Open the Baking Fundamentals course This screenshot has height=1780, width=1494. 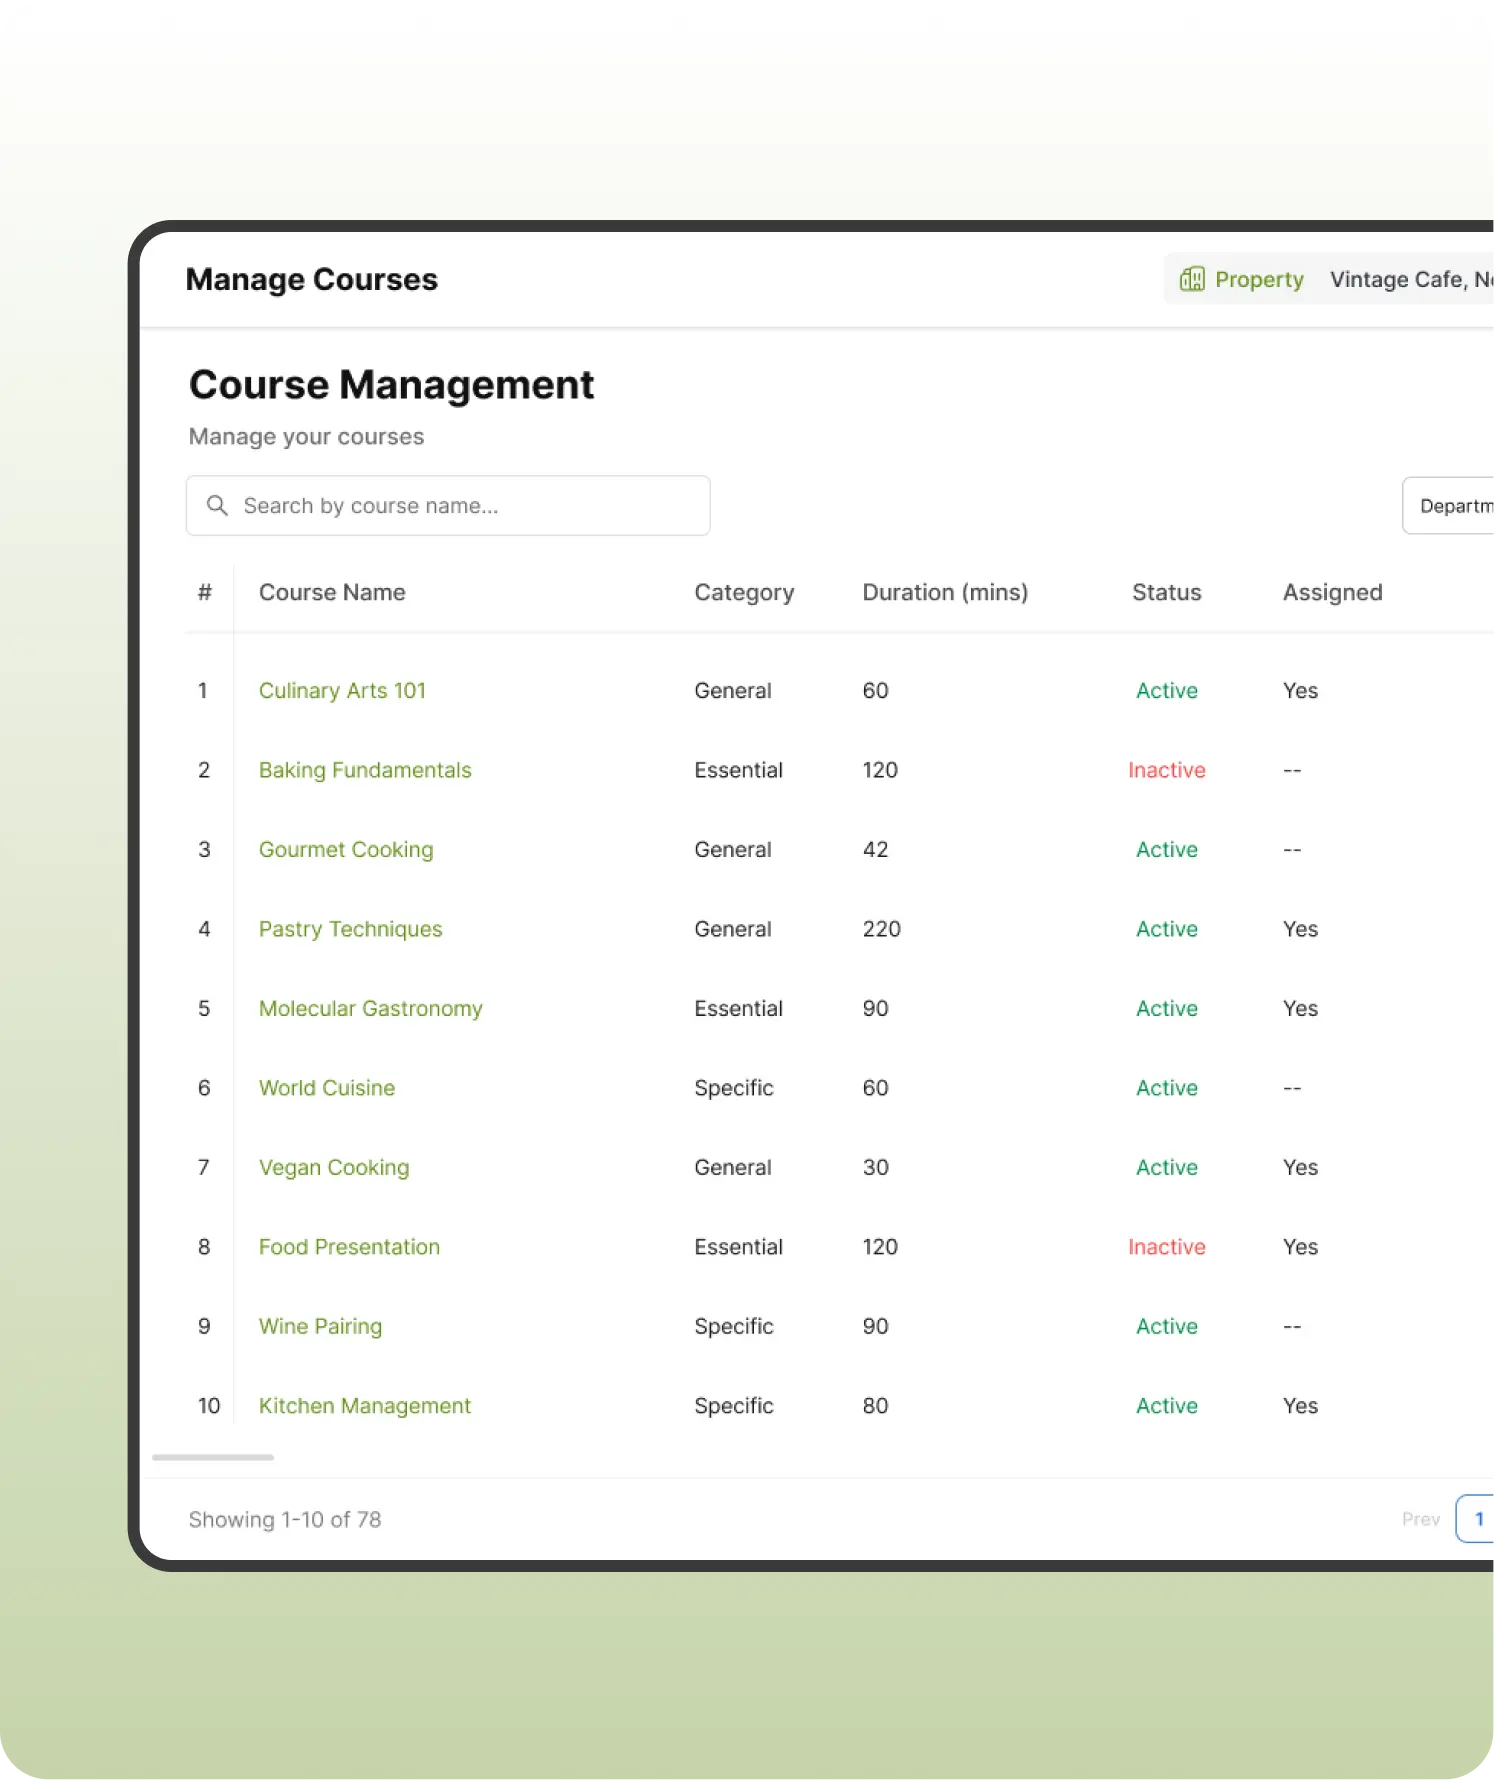click(365, 770)
